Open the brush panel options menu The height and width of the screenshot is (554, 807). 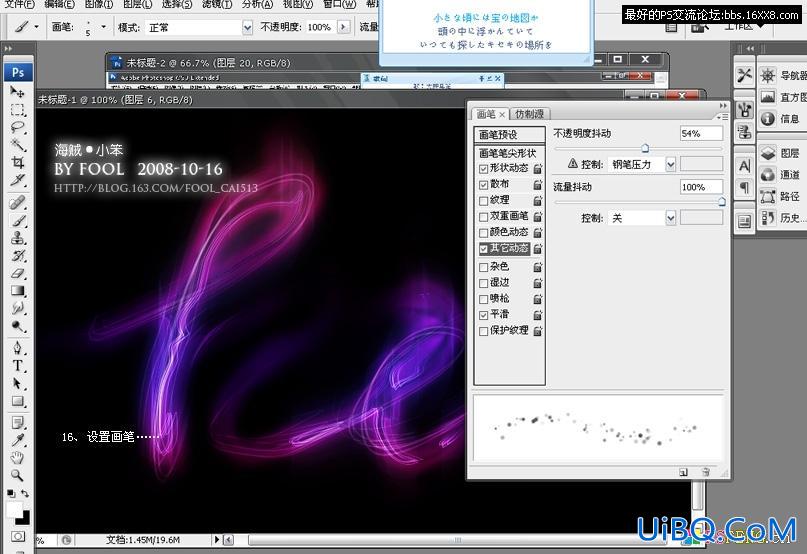pyautogui.click(x=723, y=117)
